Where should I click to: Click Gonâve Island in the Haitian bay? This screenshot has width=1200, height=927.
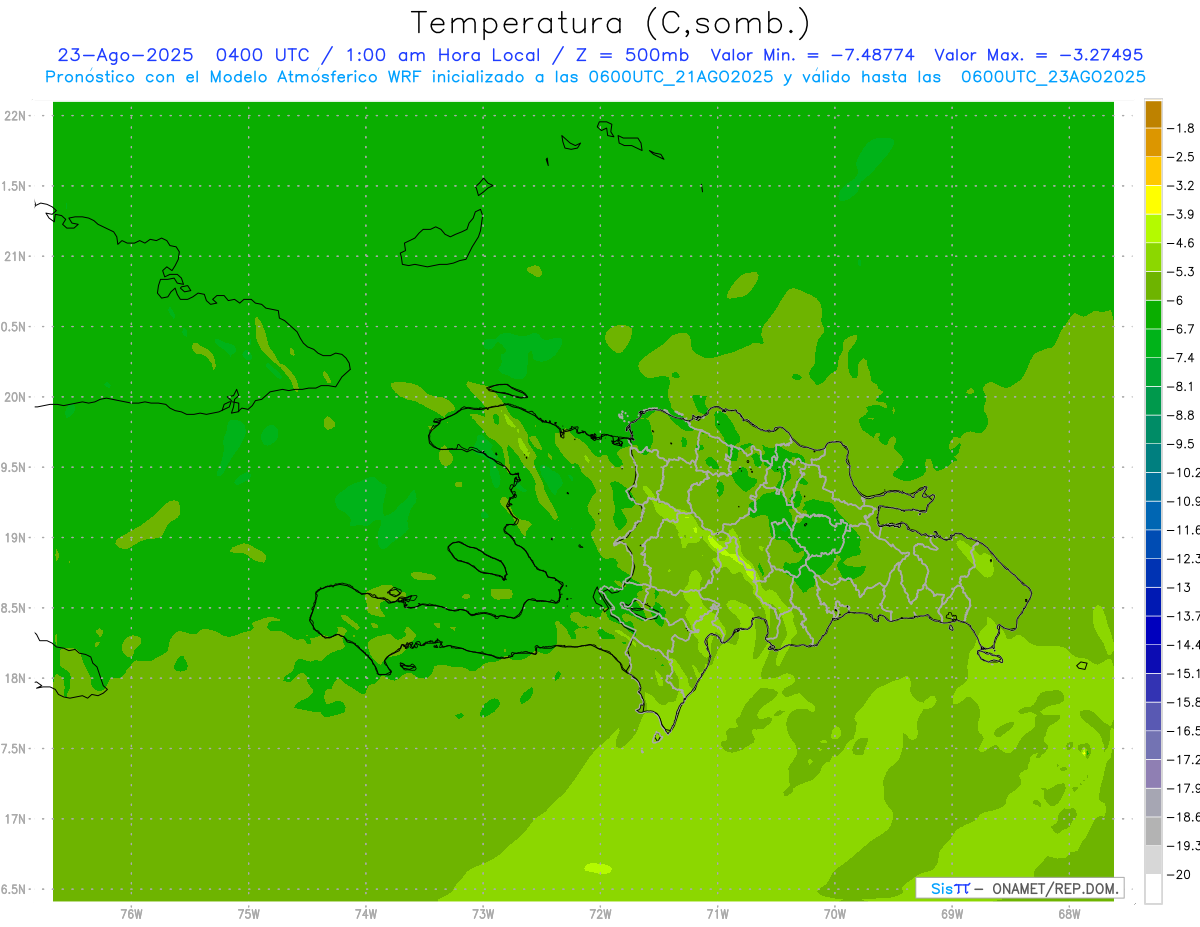pos(479,559)
